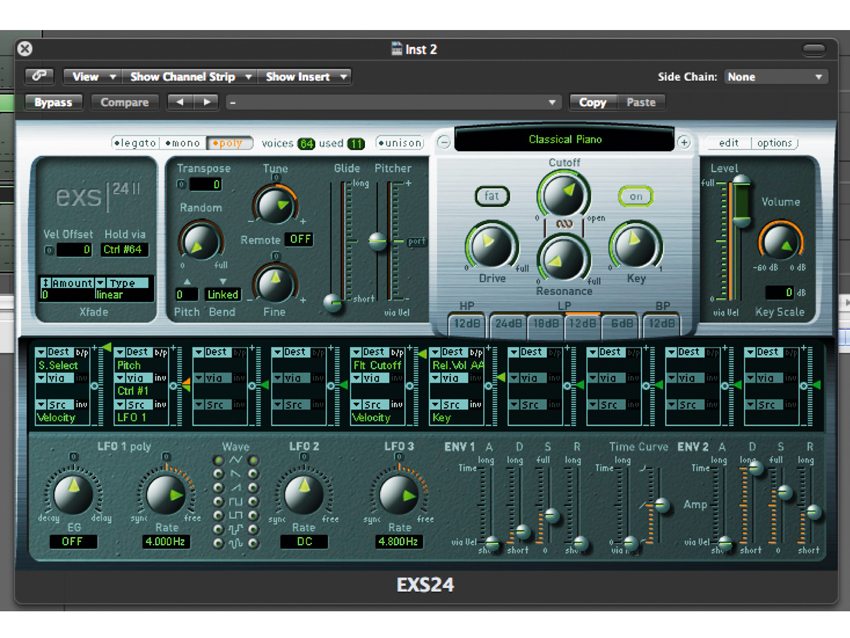
Task: Click the Compare button
Action: coord(125,102)
